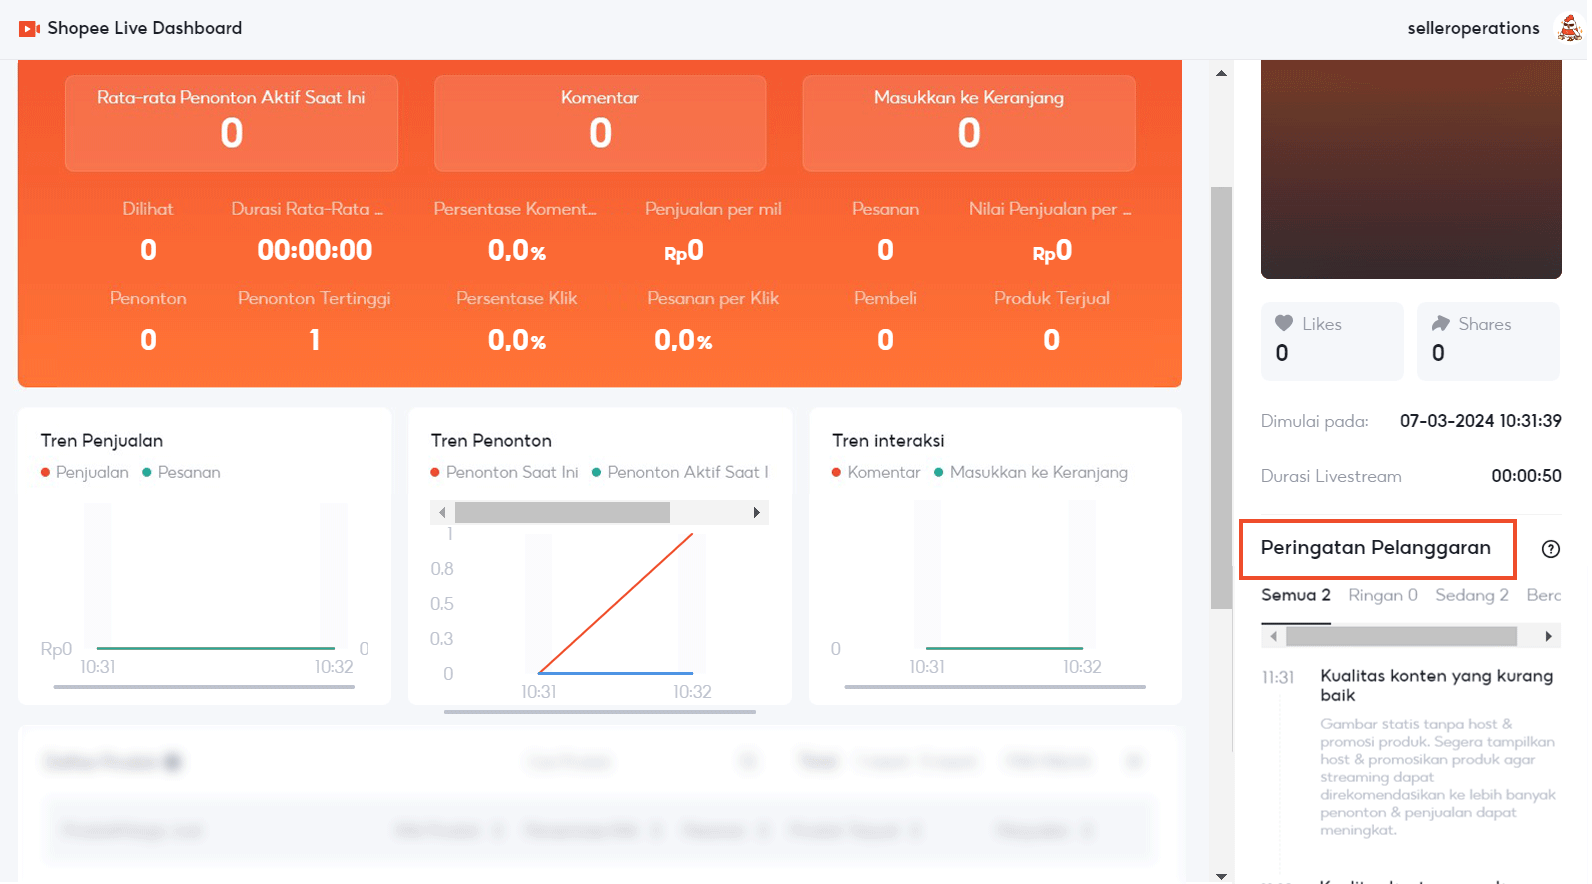This screenshot has height=884, width=1592.
Task: Click the Shopee Live camera logo icon
Action: click(x=29, y=29)
